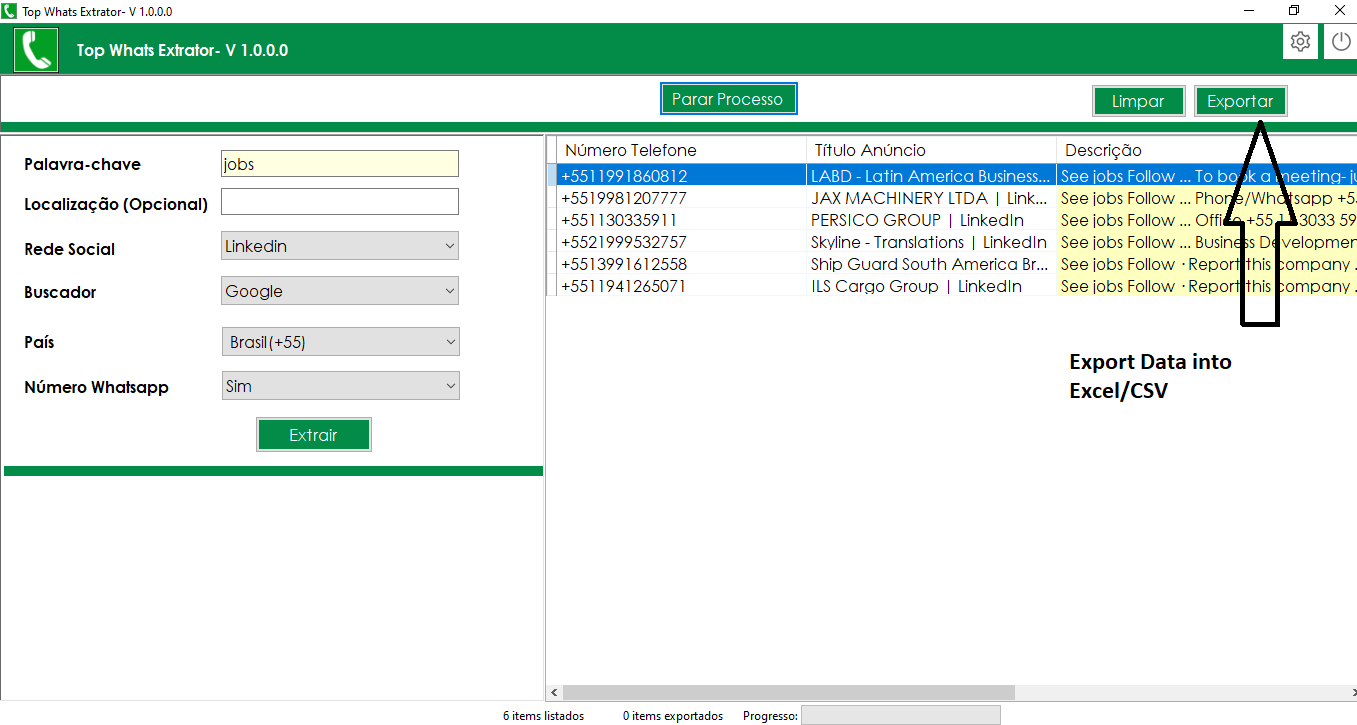Viewport: 1357px width, 725px height.
Task: Close the Top Whats Extrator window
Action: (1339, 10)
